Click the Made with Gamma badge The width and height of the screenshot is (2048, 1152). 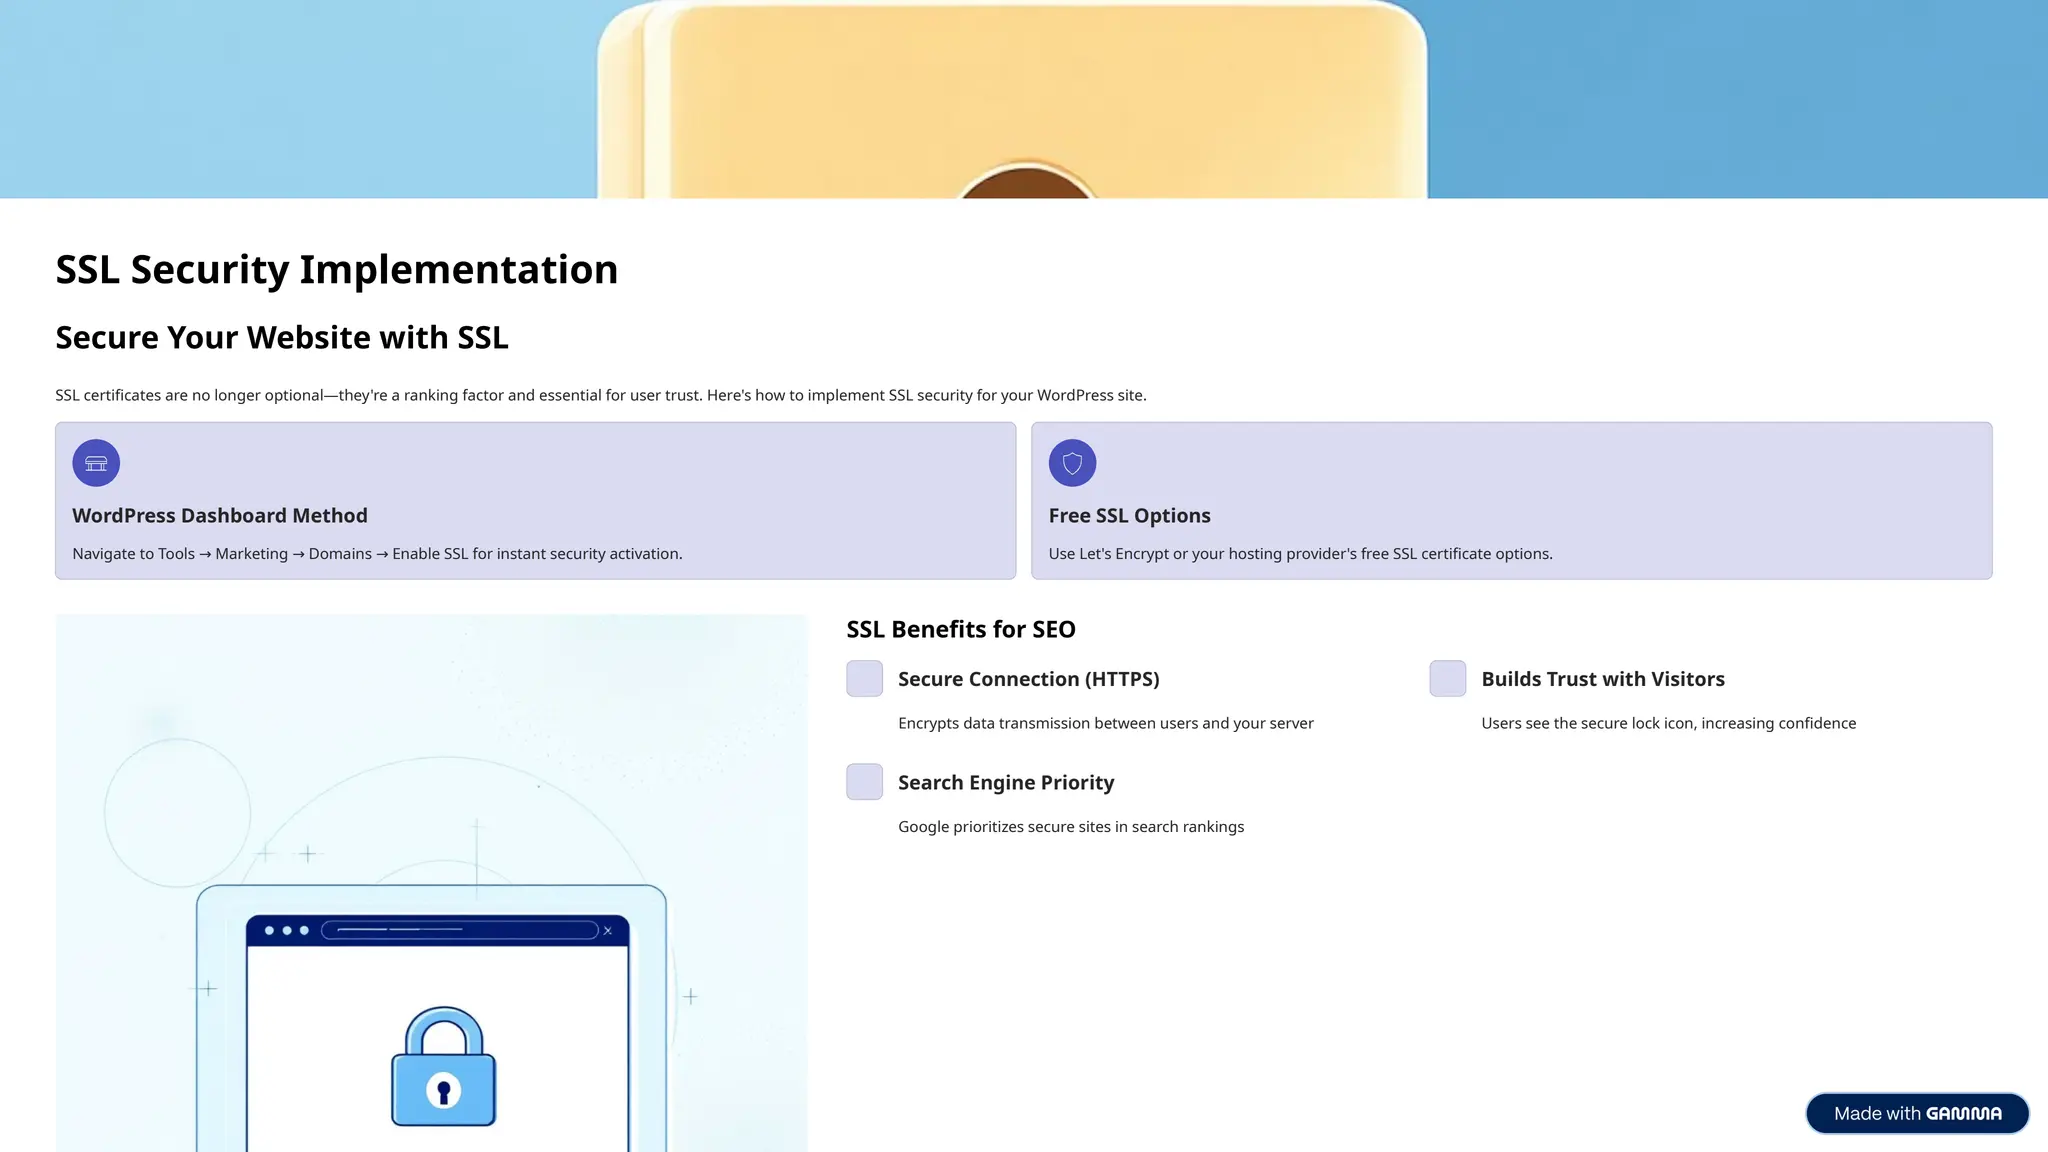(1916, 1113)
